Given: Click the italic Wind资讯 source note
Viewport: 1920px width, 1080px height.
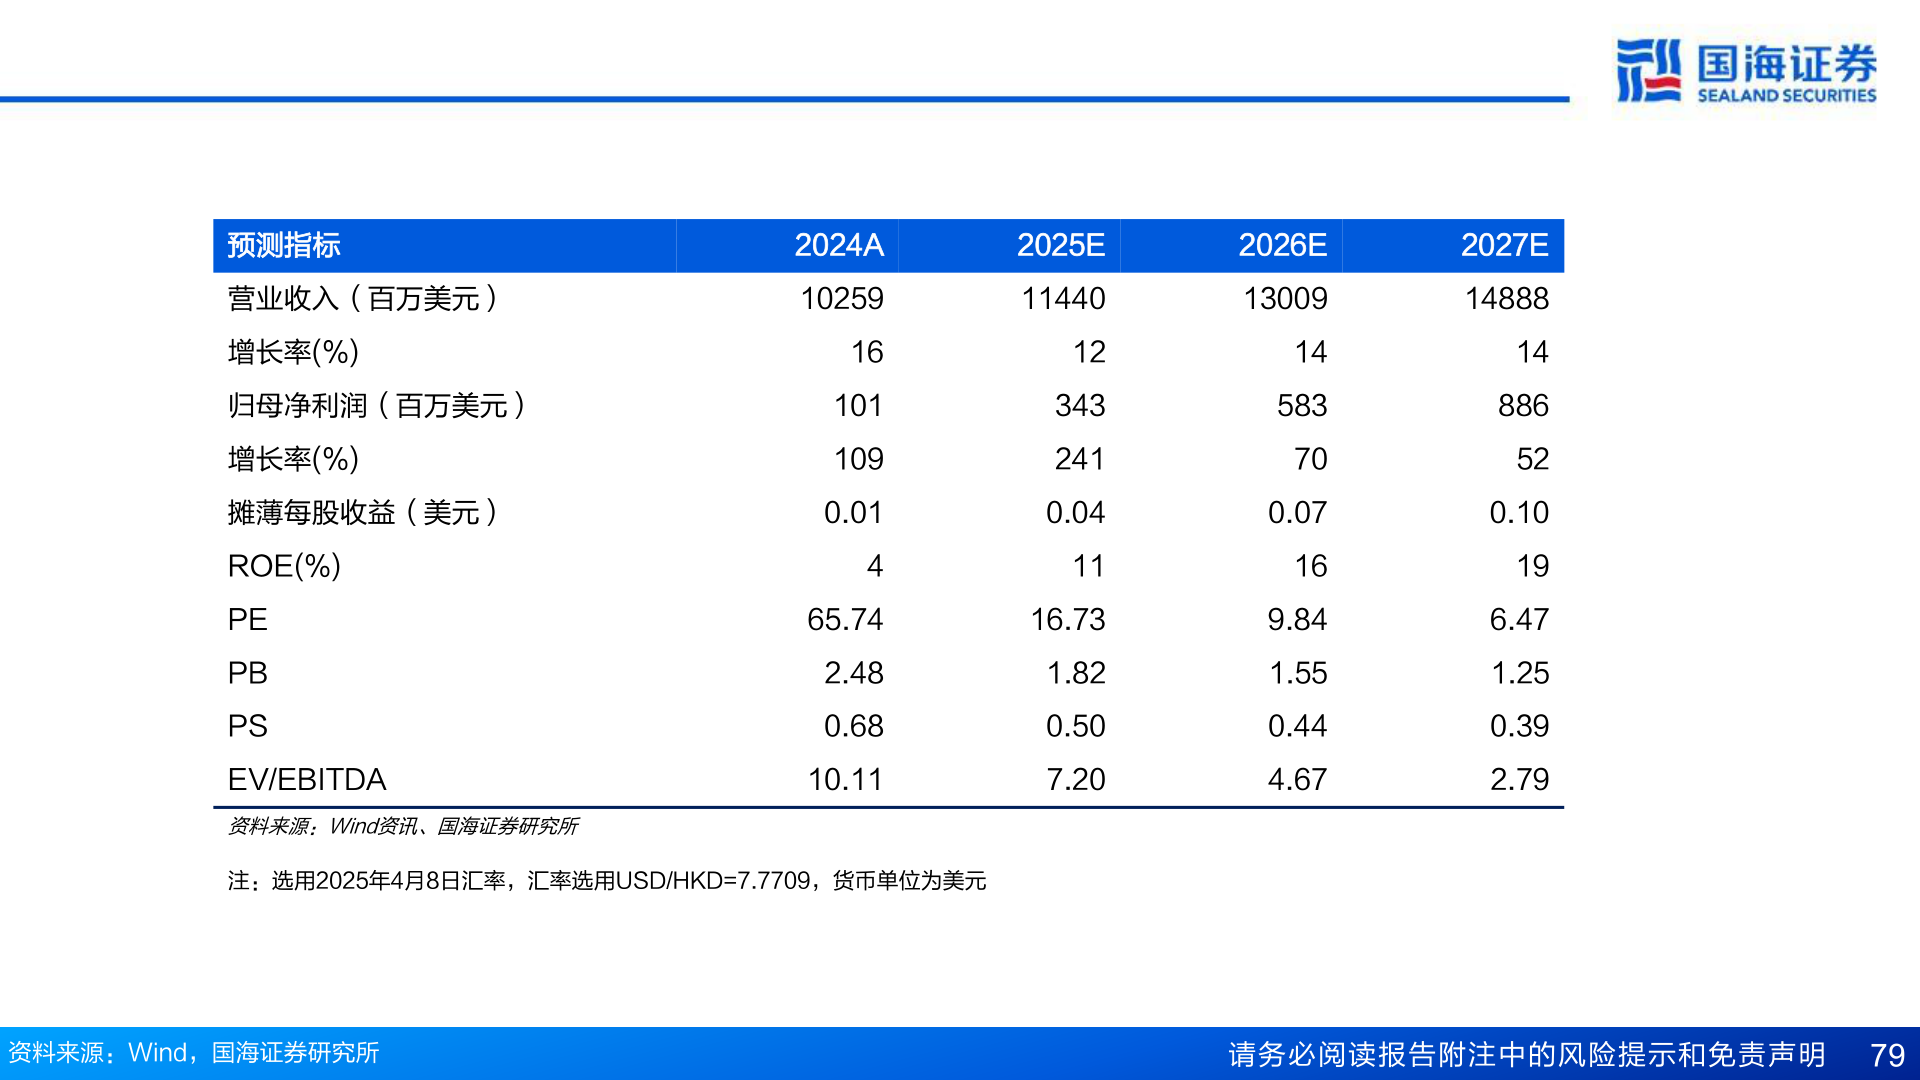Looking at the screenshot, I should click(x=403, y=826).
